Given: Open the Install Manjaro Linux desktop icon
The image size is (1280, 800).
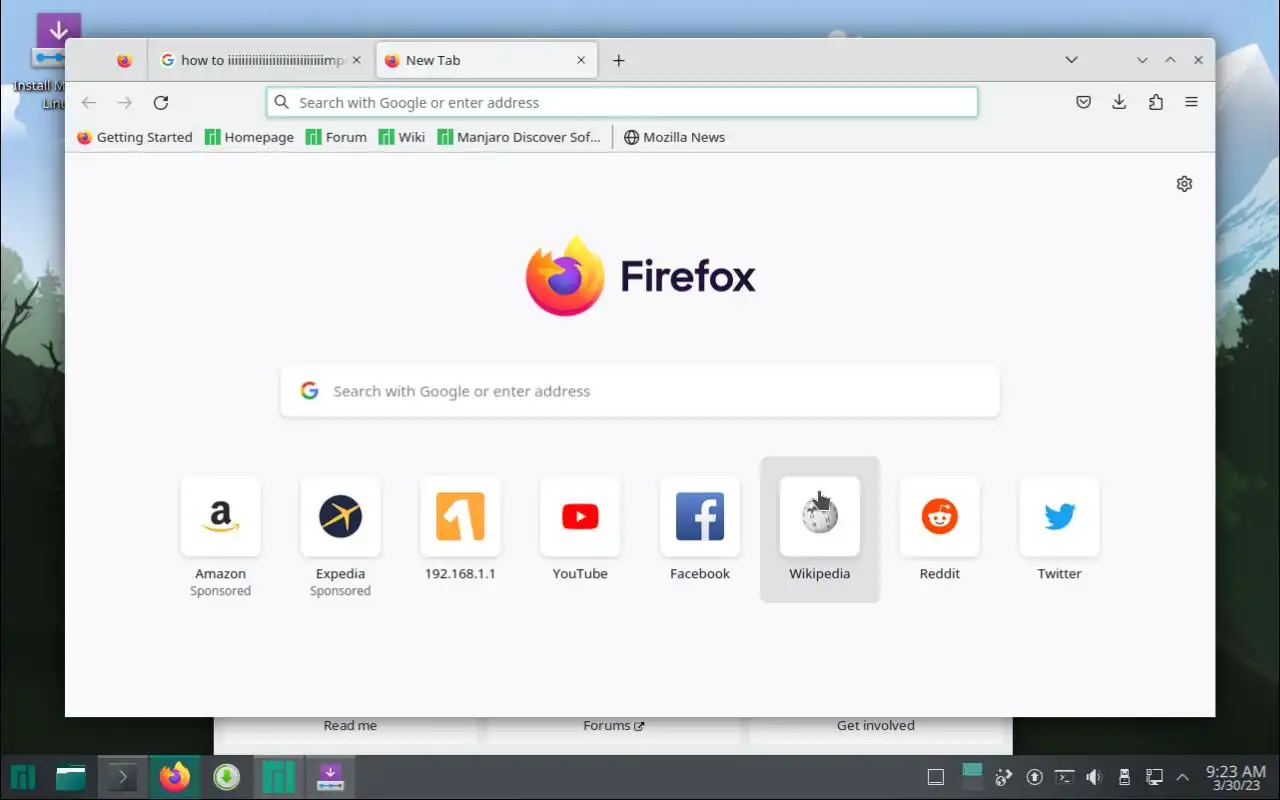Looking at the screenshot, I should coord(58,62).
